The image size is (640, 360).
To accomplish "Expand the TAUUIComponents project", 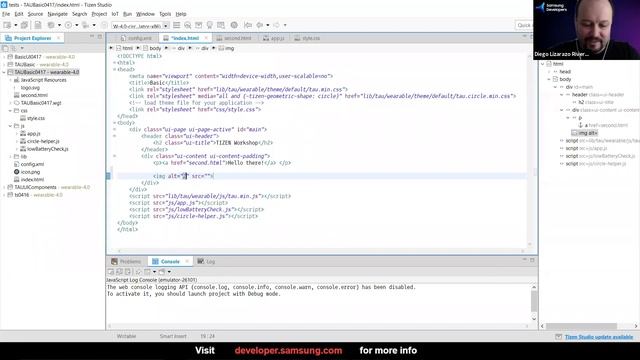I will tap(4, 187).
